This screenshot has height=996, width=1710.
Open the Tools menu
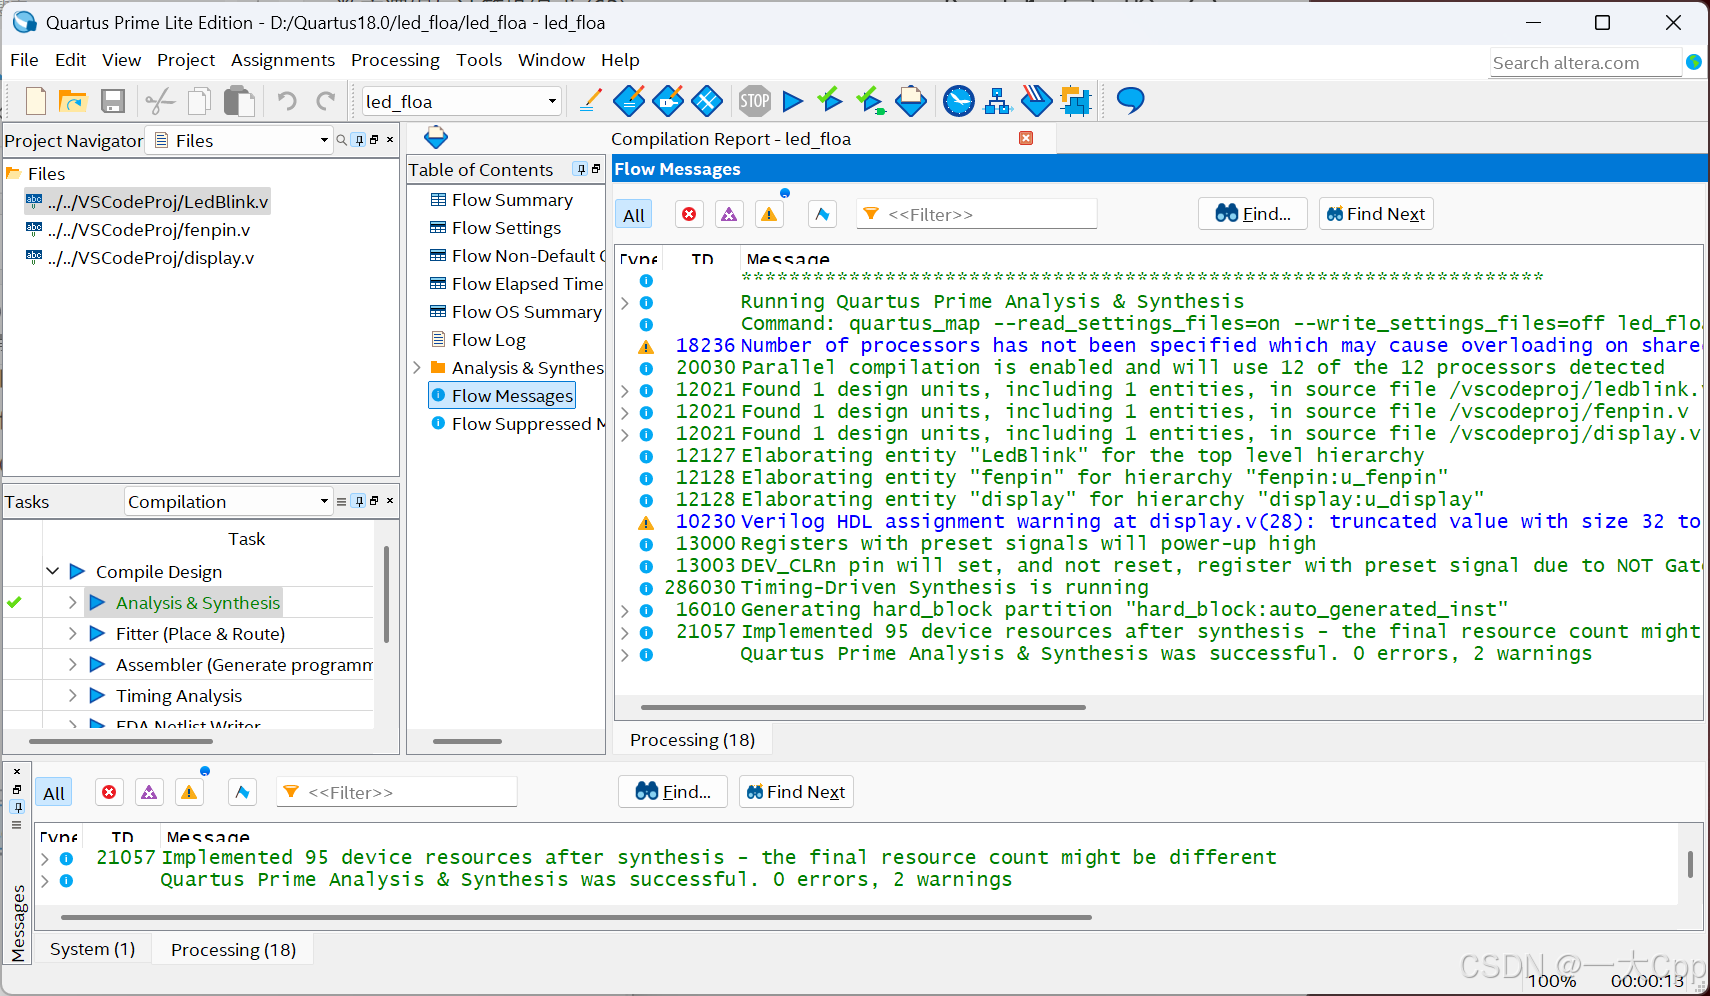click(x=479, y=60)
